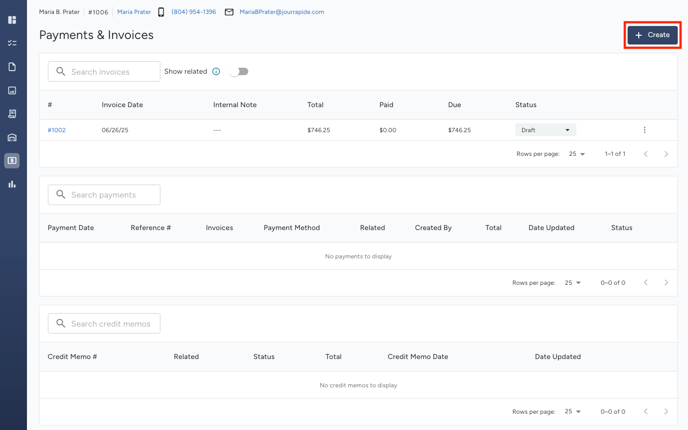The width and height of the screenshot is (688, 430).
Task: Change rows per page in payments table
Action: (572, 283)
